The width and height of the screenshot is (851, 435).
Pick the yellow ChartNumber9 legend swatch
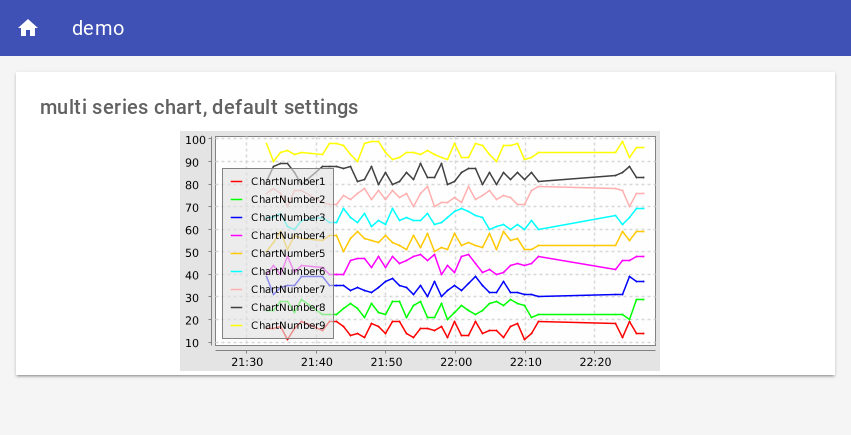pyautogui.click(x=236, y=325)
